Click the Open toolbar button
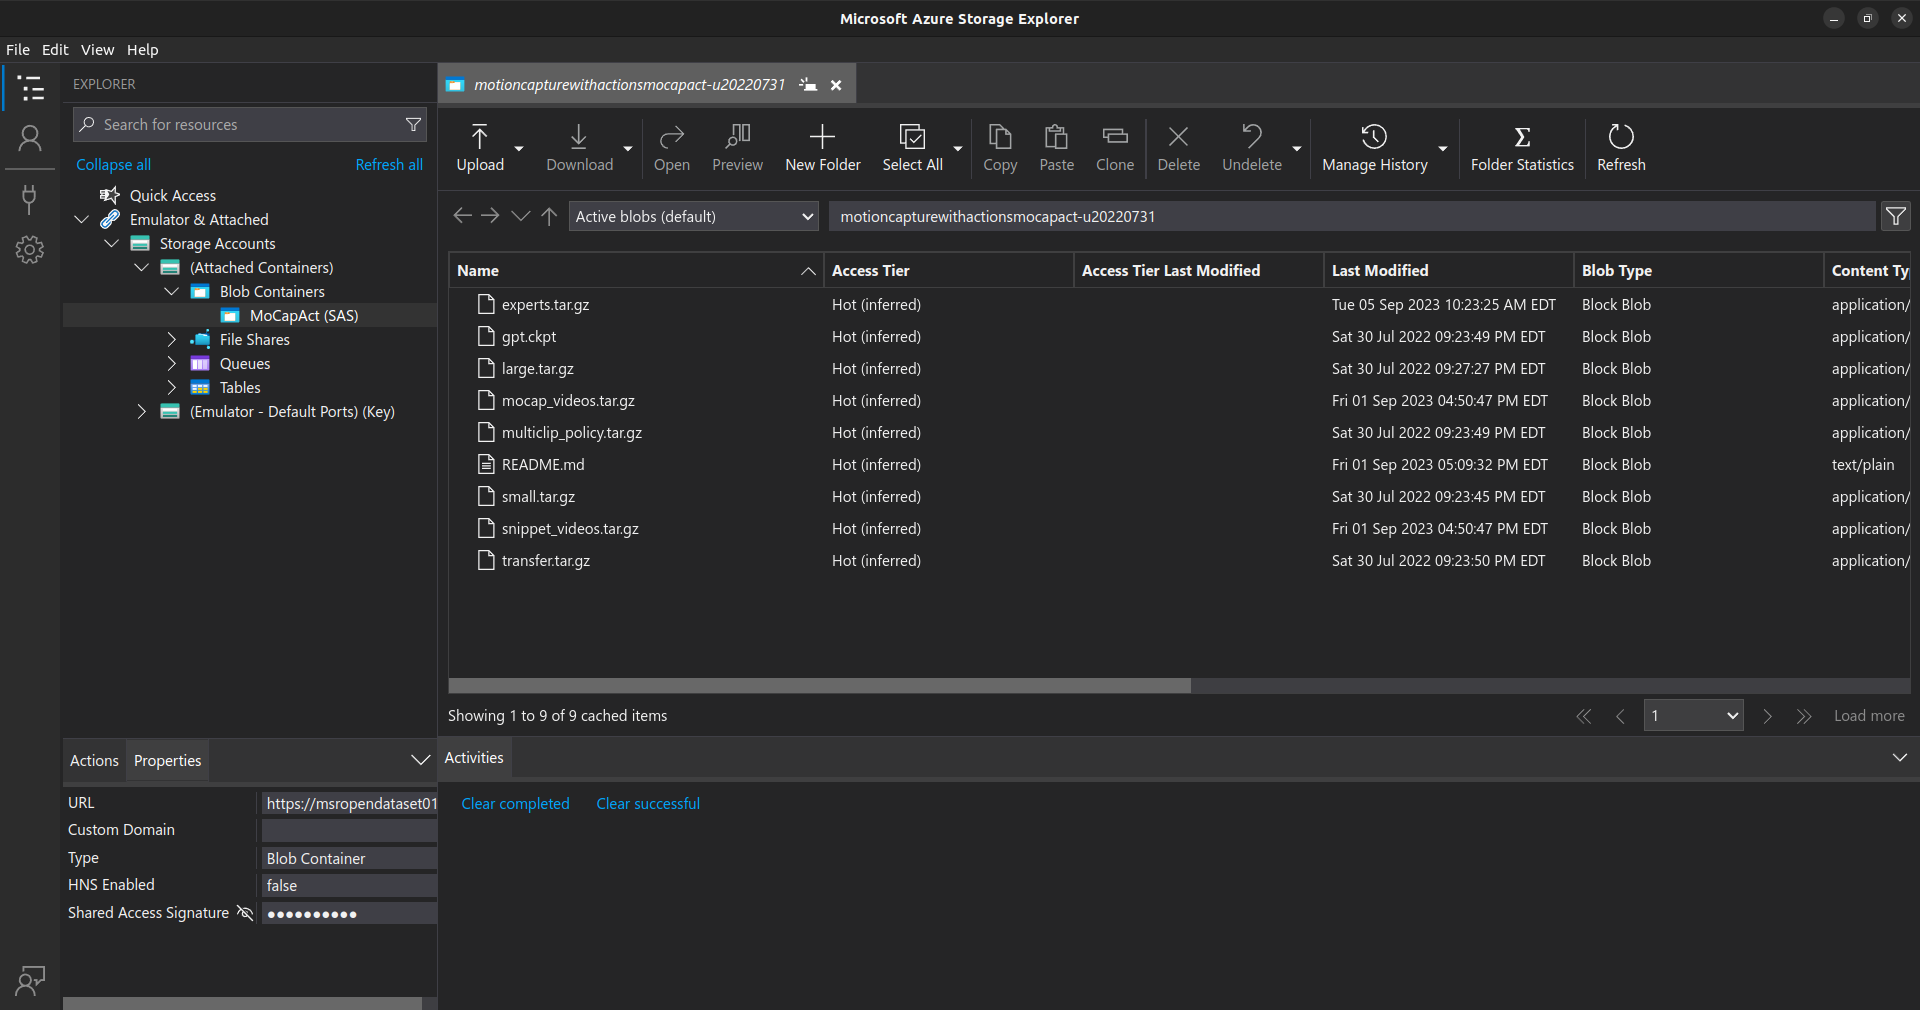 pyautogui.click(x=671, y=148)
